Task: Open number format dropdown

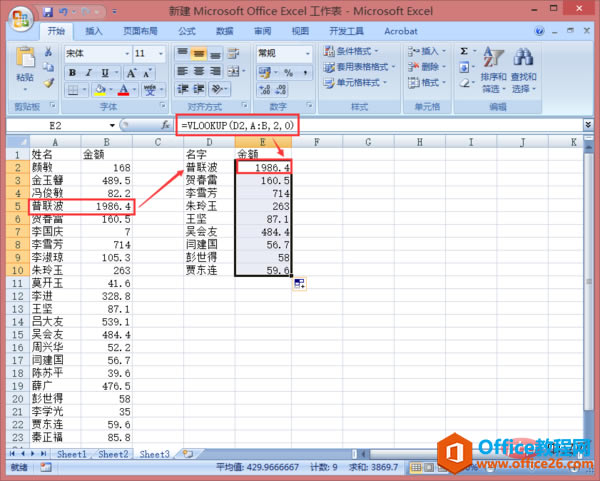Action: [x=308, y=53]
